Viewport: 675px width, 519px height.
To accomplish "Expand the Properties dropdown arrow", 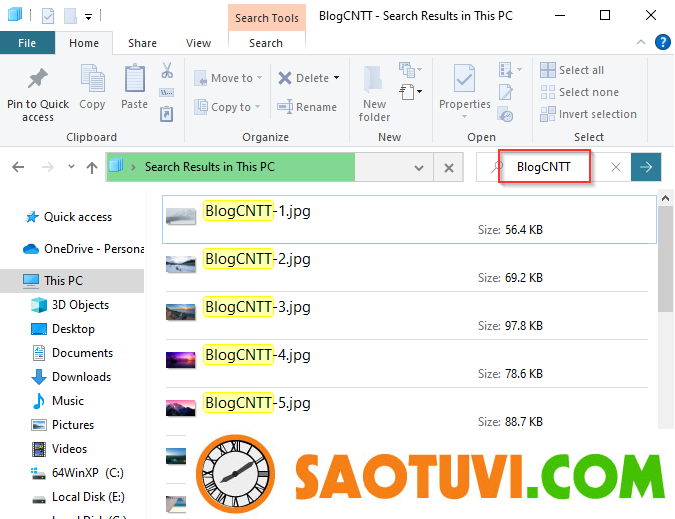I will [x=464, y=117].
